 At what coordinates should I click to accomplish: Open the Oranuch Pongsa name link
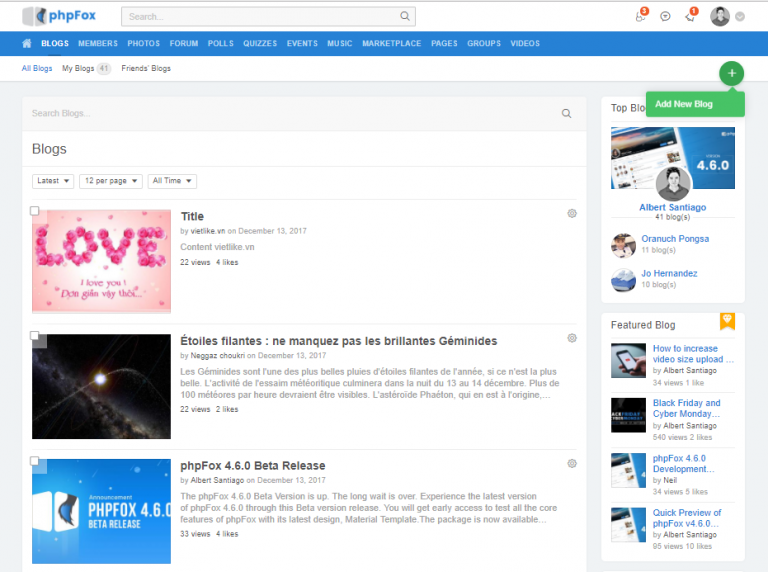click(x=675, y=239)
